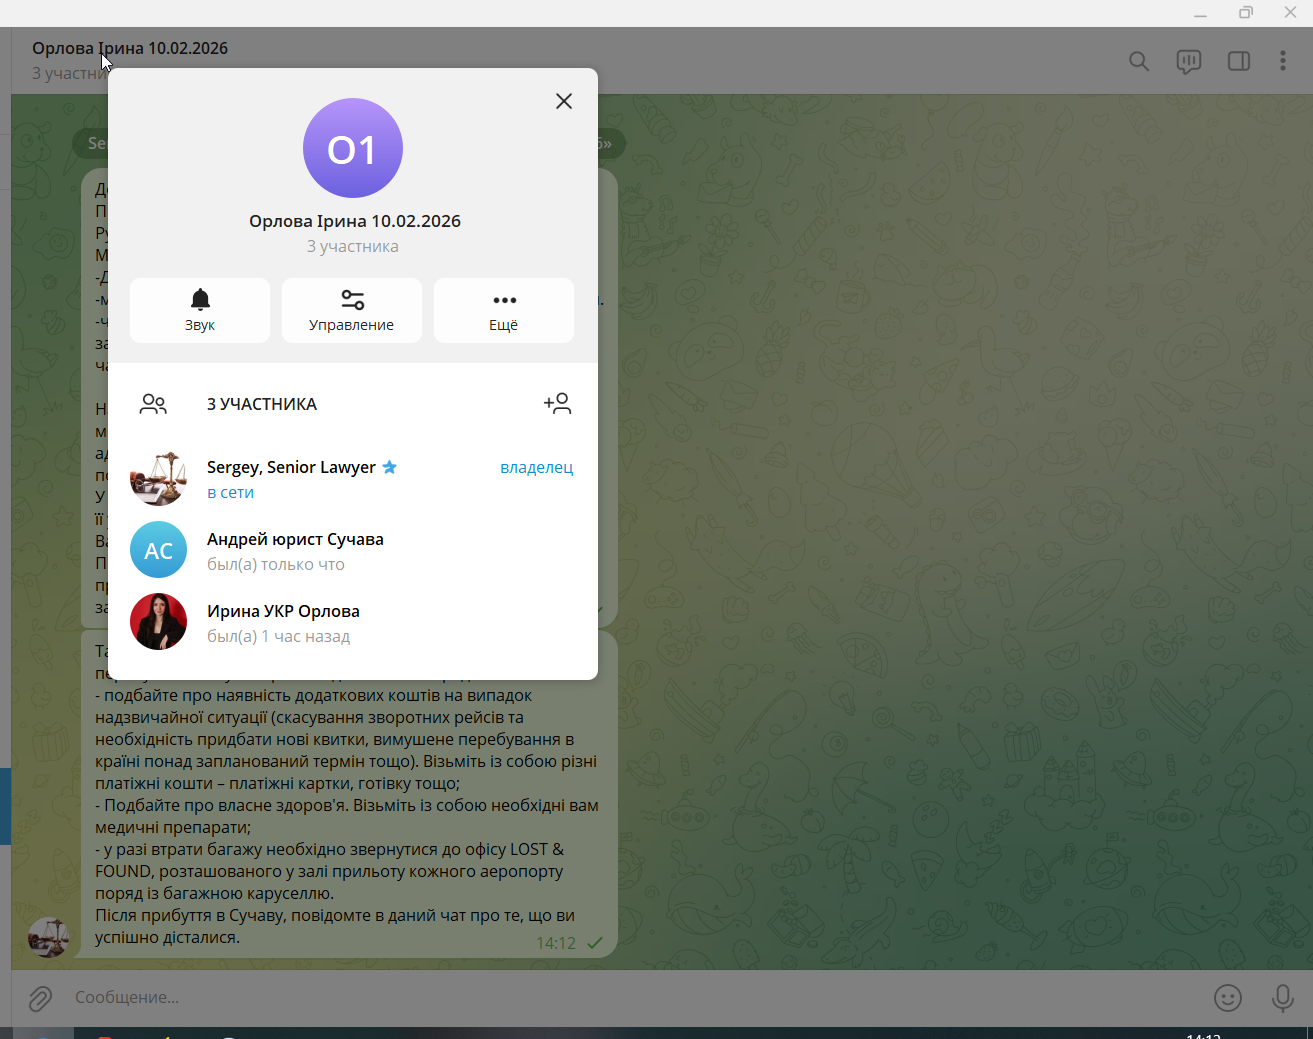Open Управление group settings
1313x1039 pixels.
tap(352, 310)
